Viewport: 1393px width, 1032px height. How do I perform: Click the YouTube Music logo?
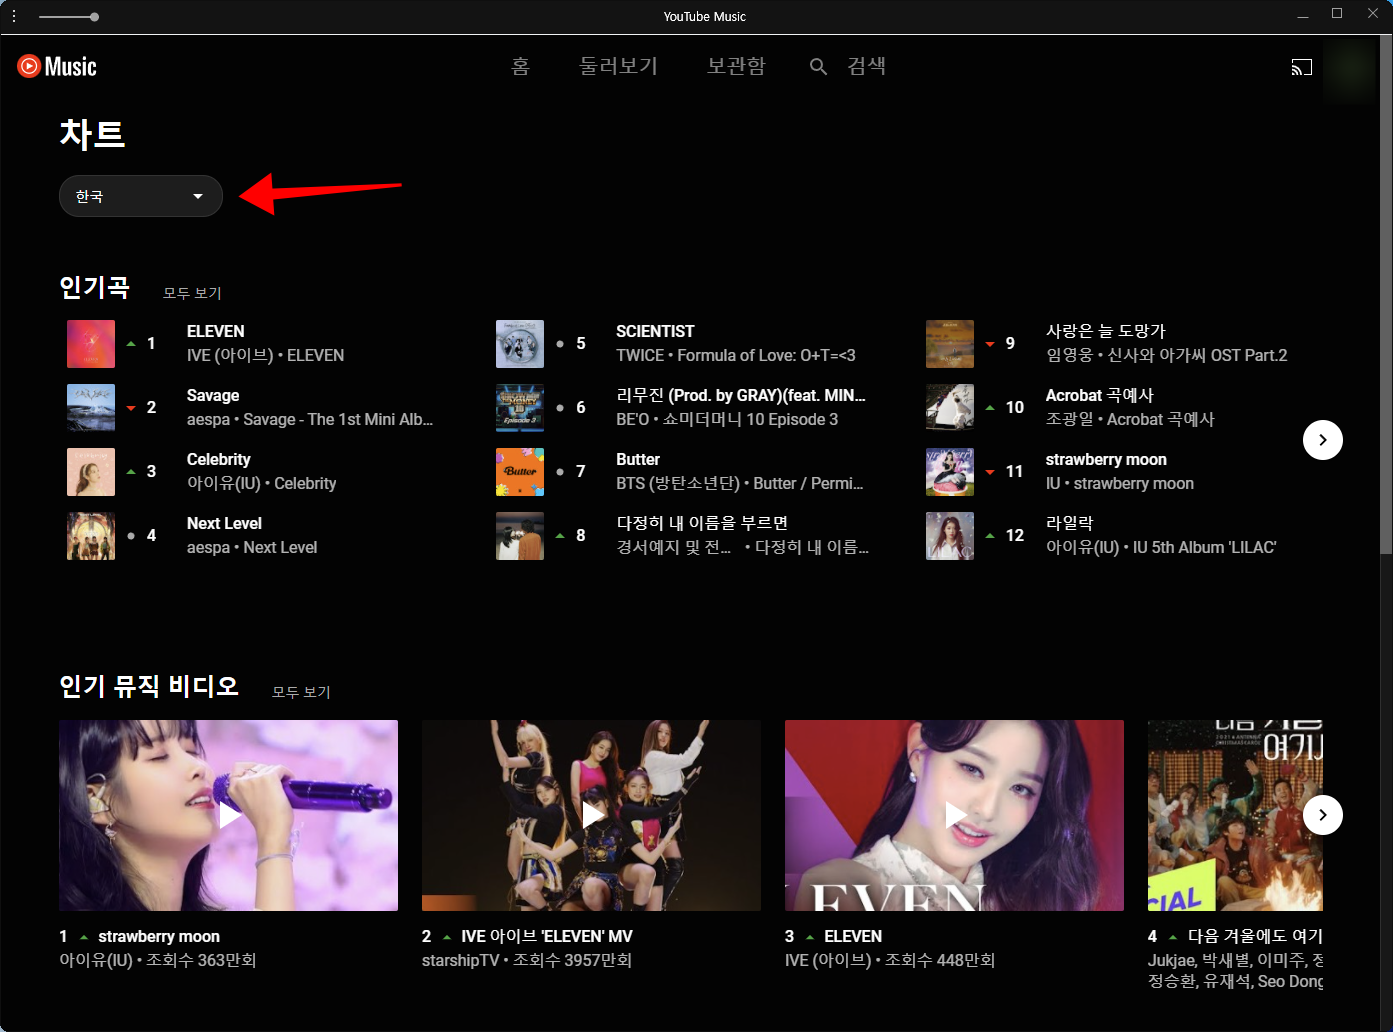coord(57,67)
